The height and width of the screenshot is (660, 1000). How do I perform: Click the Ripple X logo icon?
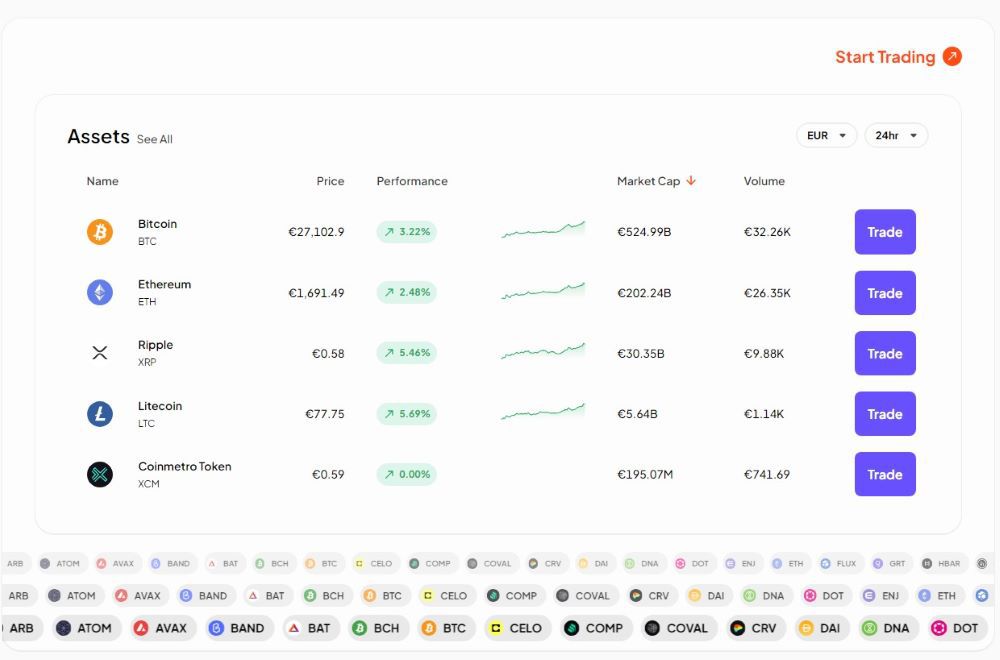click(x=99, y=353)
